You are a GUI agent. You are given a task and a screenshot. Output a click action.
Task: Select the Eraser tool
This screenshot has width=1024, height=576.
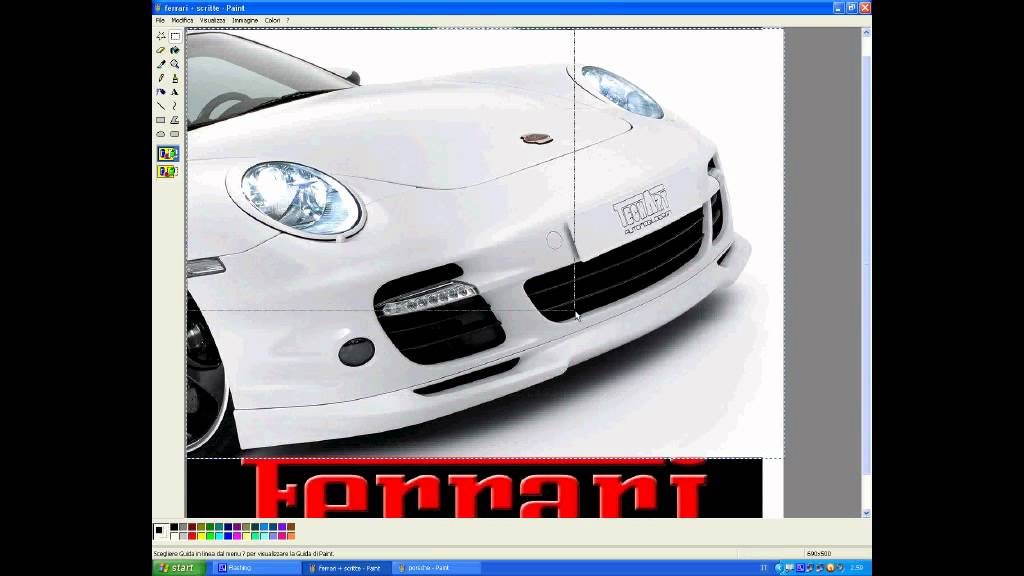[161, 50]
